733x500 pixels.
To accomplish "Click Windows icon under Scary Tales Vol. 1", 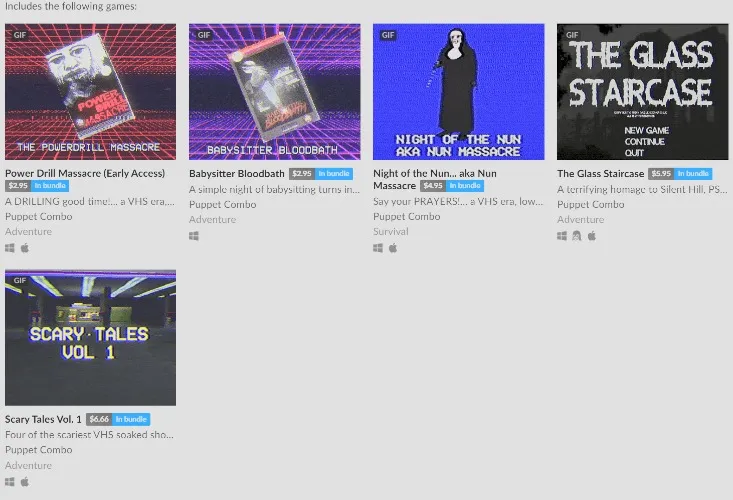I will [10, 482].
